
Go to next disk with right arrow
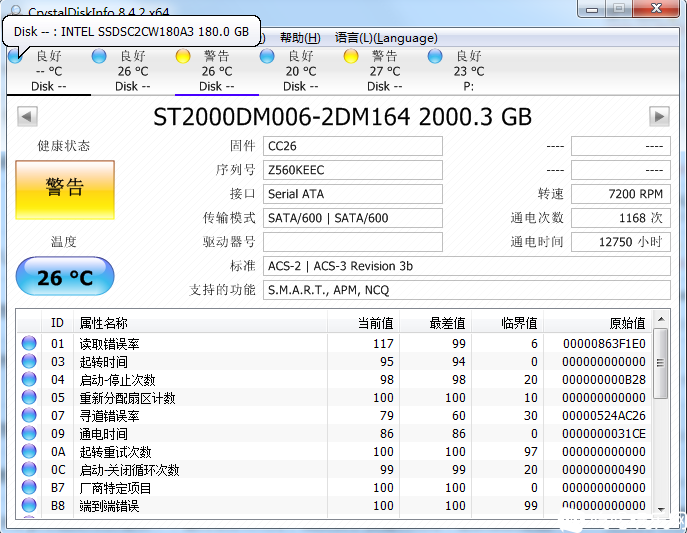coord(659,116)
